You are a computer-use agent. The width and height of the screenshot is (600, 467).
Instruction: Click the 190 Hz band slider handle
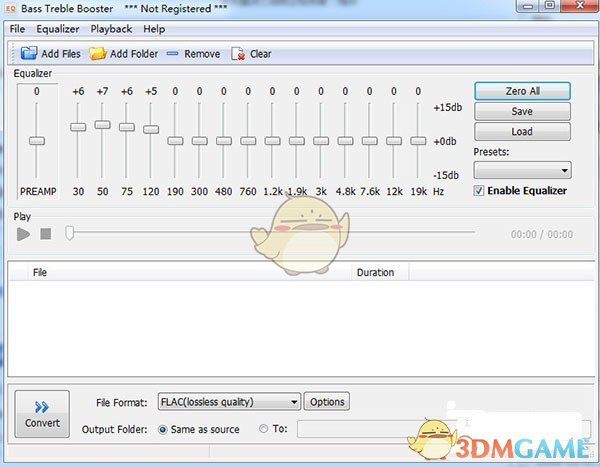[175, 141]
